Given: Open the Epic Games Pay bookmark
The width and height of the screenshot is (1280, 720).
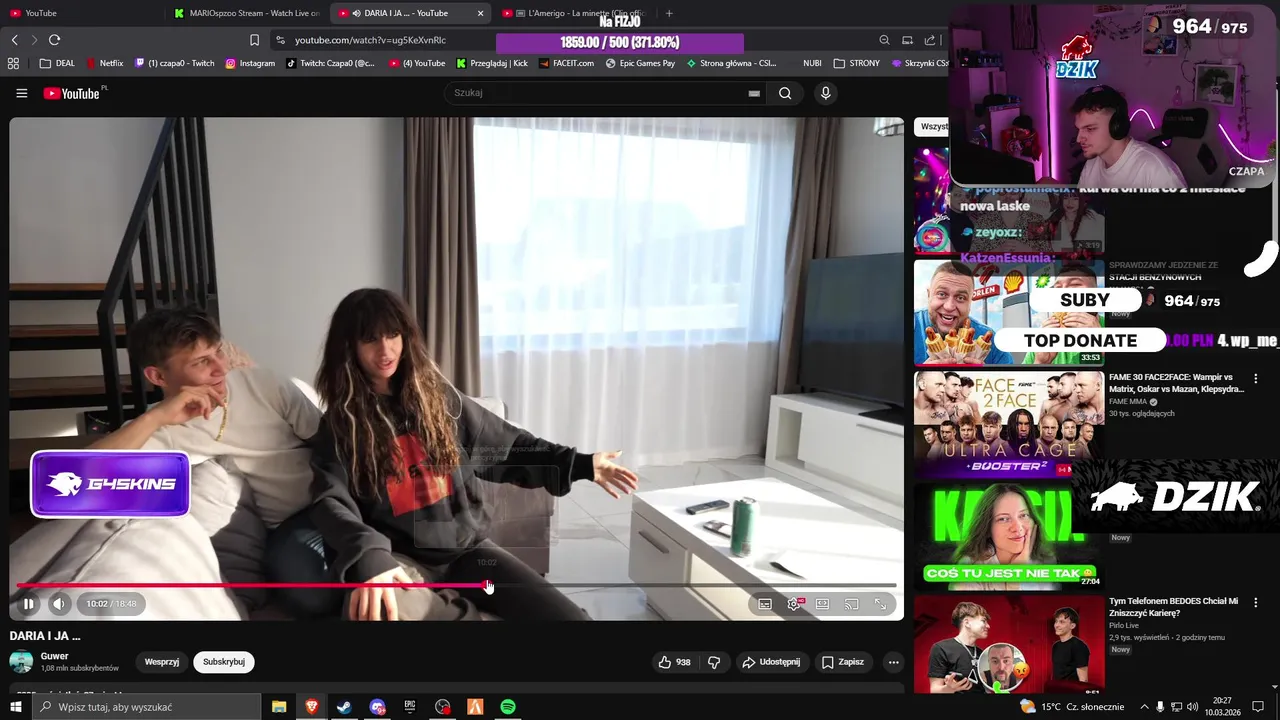Looking at the screenshot, I should tap(640, 63).
